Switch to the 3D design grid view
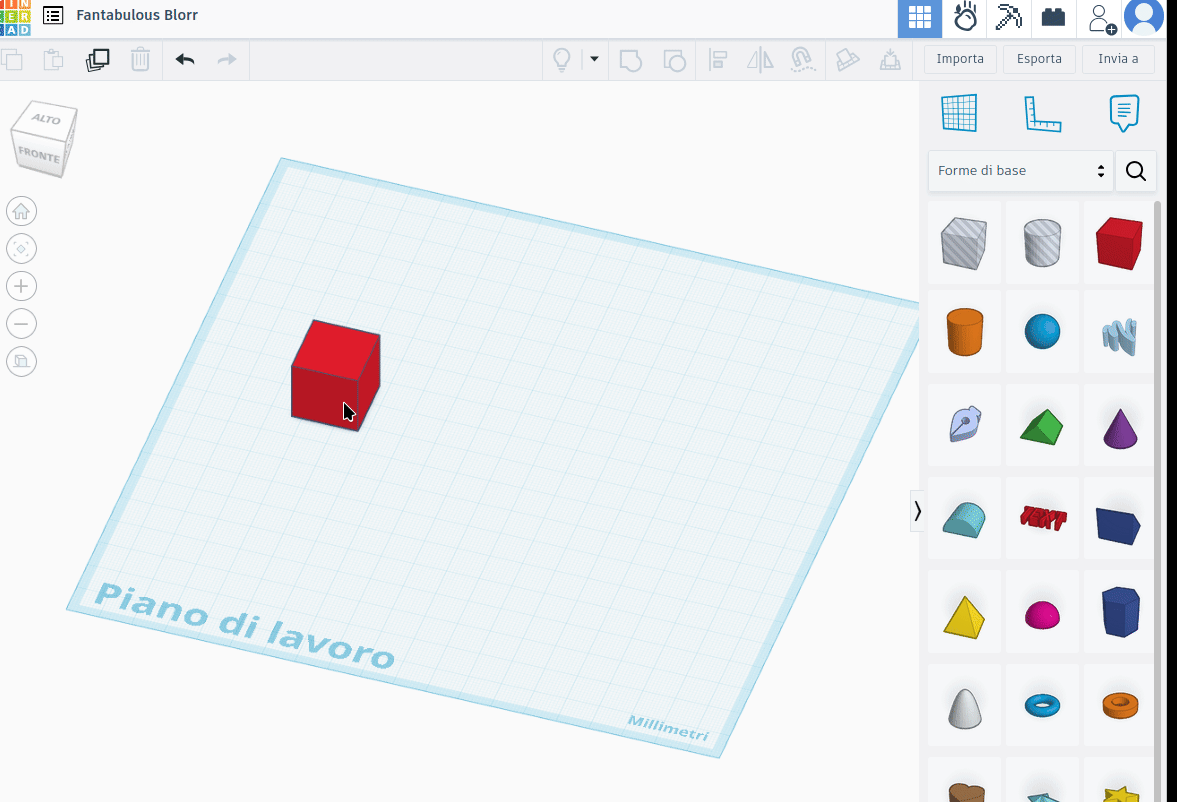1177x802 pixels. pos(920,18)
